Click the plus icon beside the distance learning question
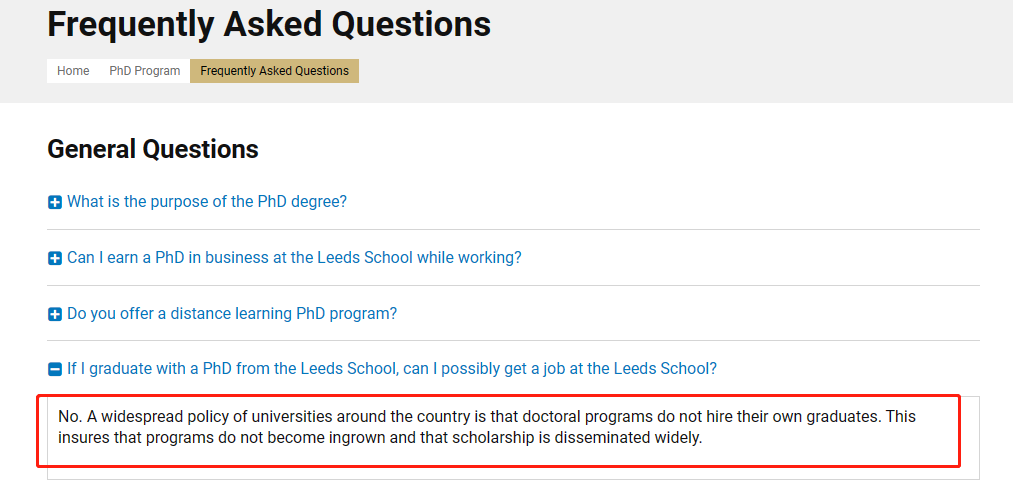Screen dimensions: 1013x493 tap(55, 315)
